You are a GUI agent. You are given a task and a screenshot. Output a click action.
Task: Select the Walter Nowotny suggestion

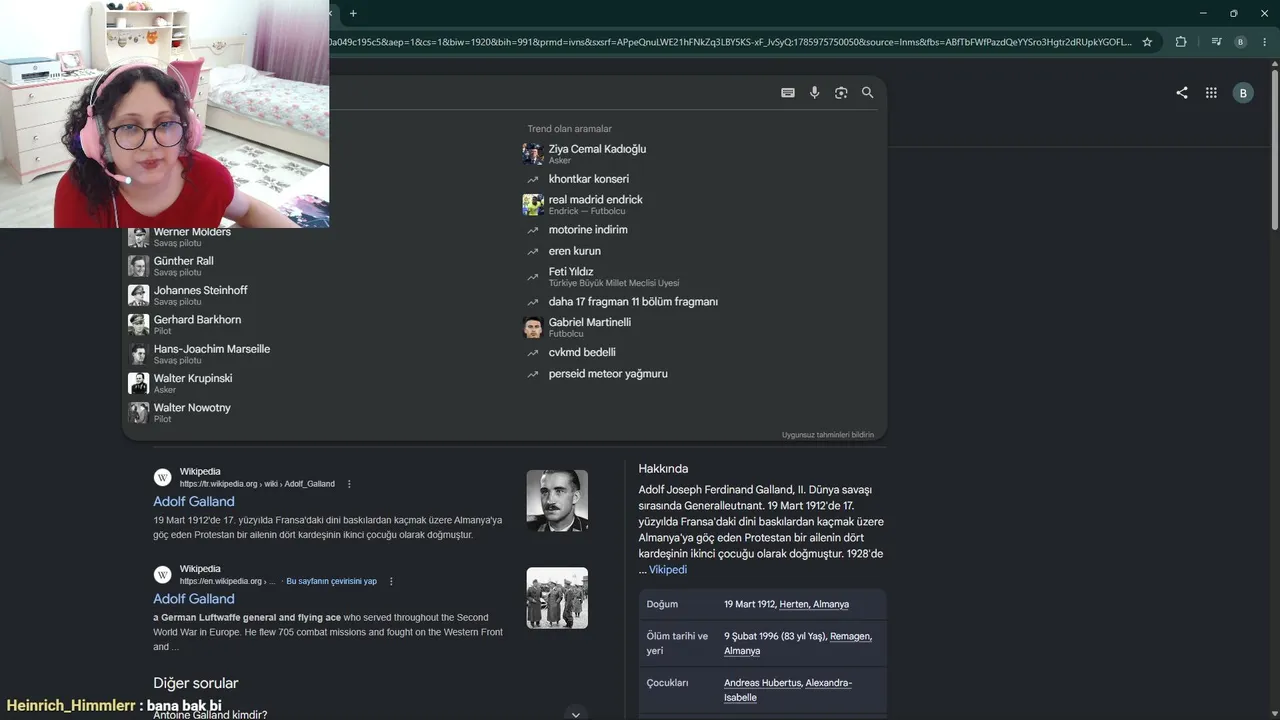[x=180, y=412]
